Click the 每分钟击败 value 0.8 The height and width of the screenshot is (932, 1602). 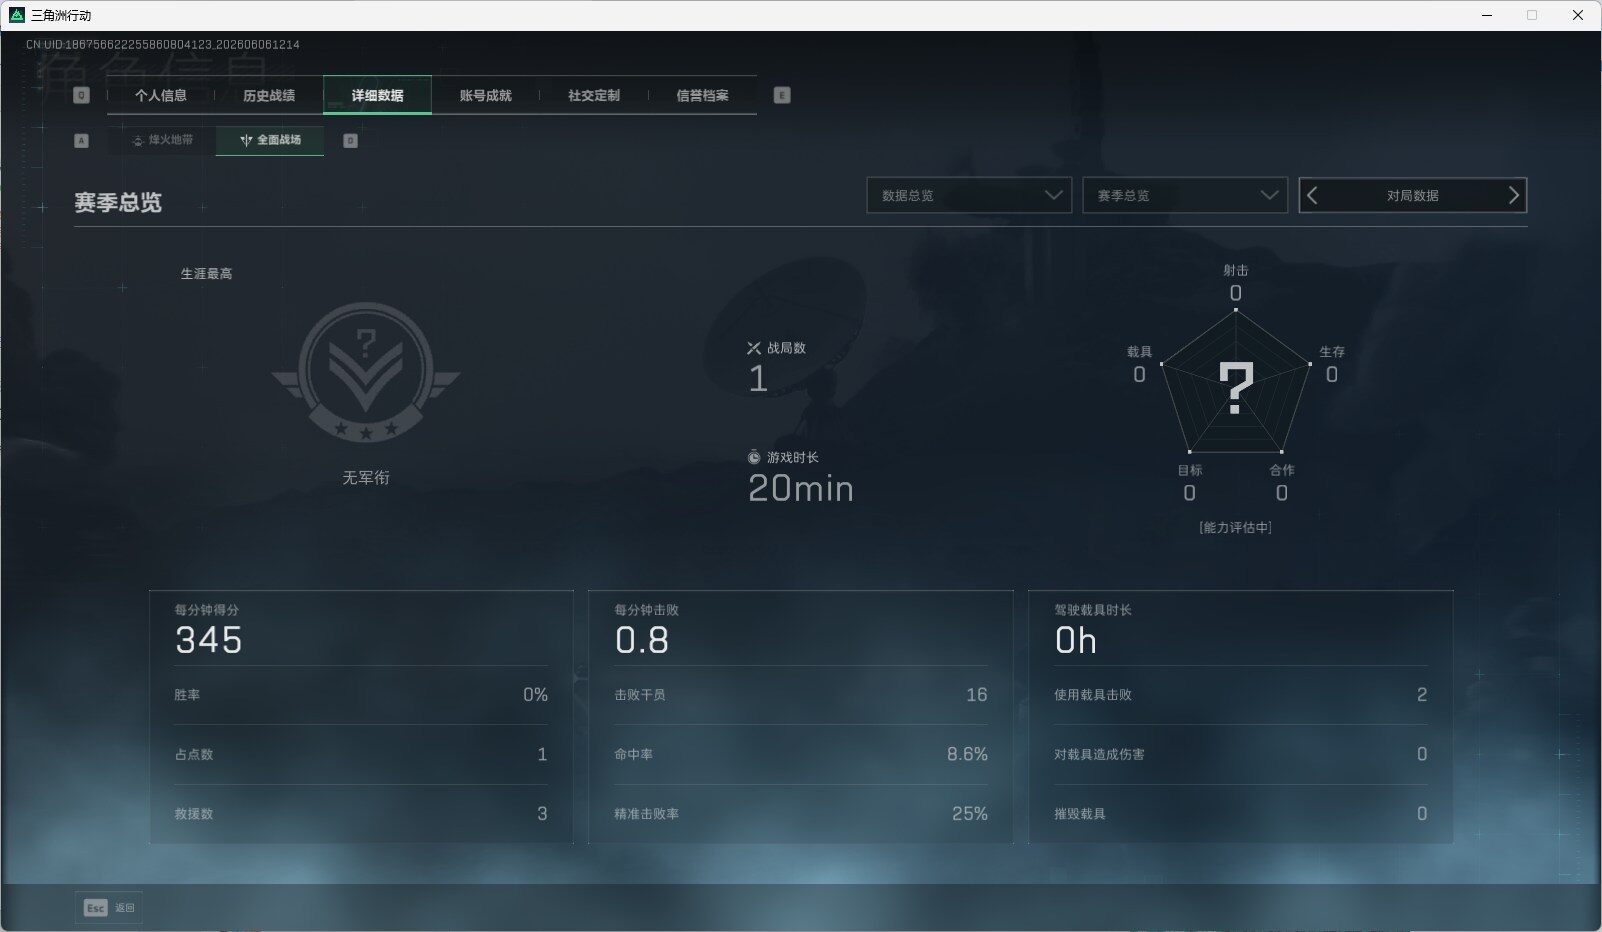[x=642, y=640]
